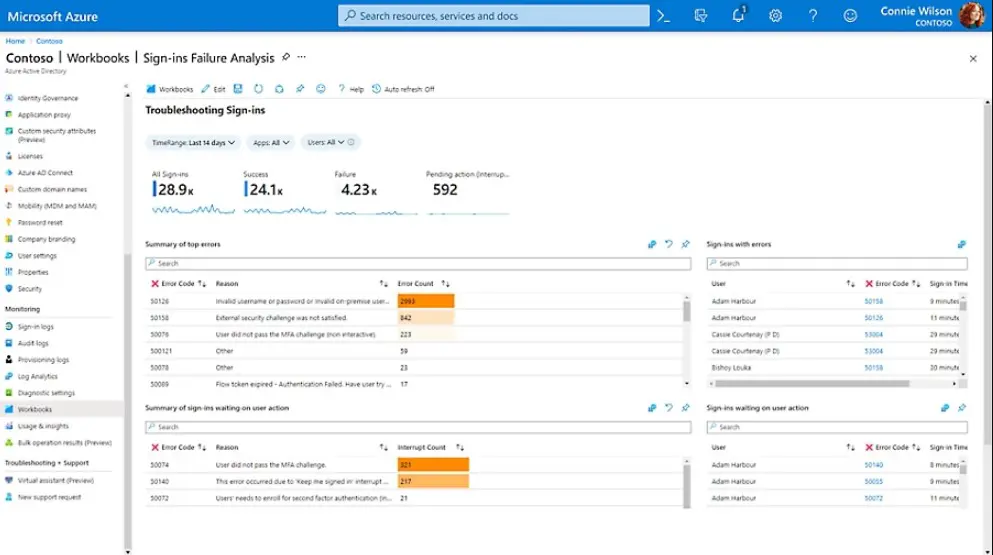Screen dimensions: 993x555
Task: Click the share icon in the workbook toolbar
Action: [x=279, y=89]
